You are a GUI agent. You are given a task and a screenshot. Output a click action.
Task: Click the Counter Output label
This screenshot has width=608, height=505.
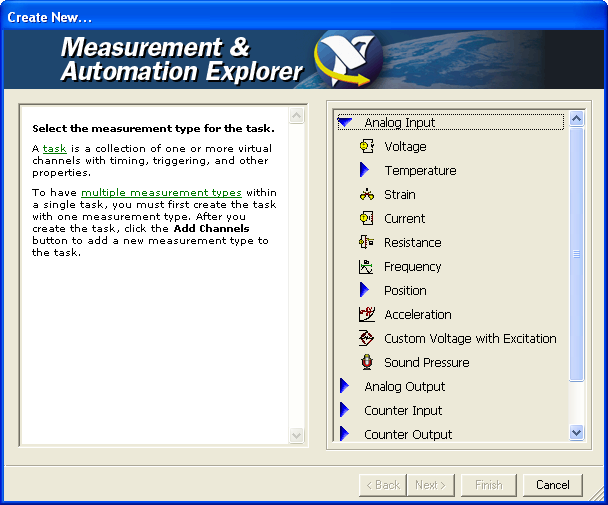pos(408,434)
